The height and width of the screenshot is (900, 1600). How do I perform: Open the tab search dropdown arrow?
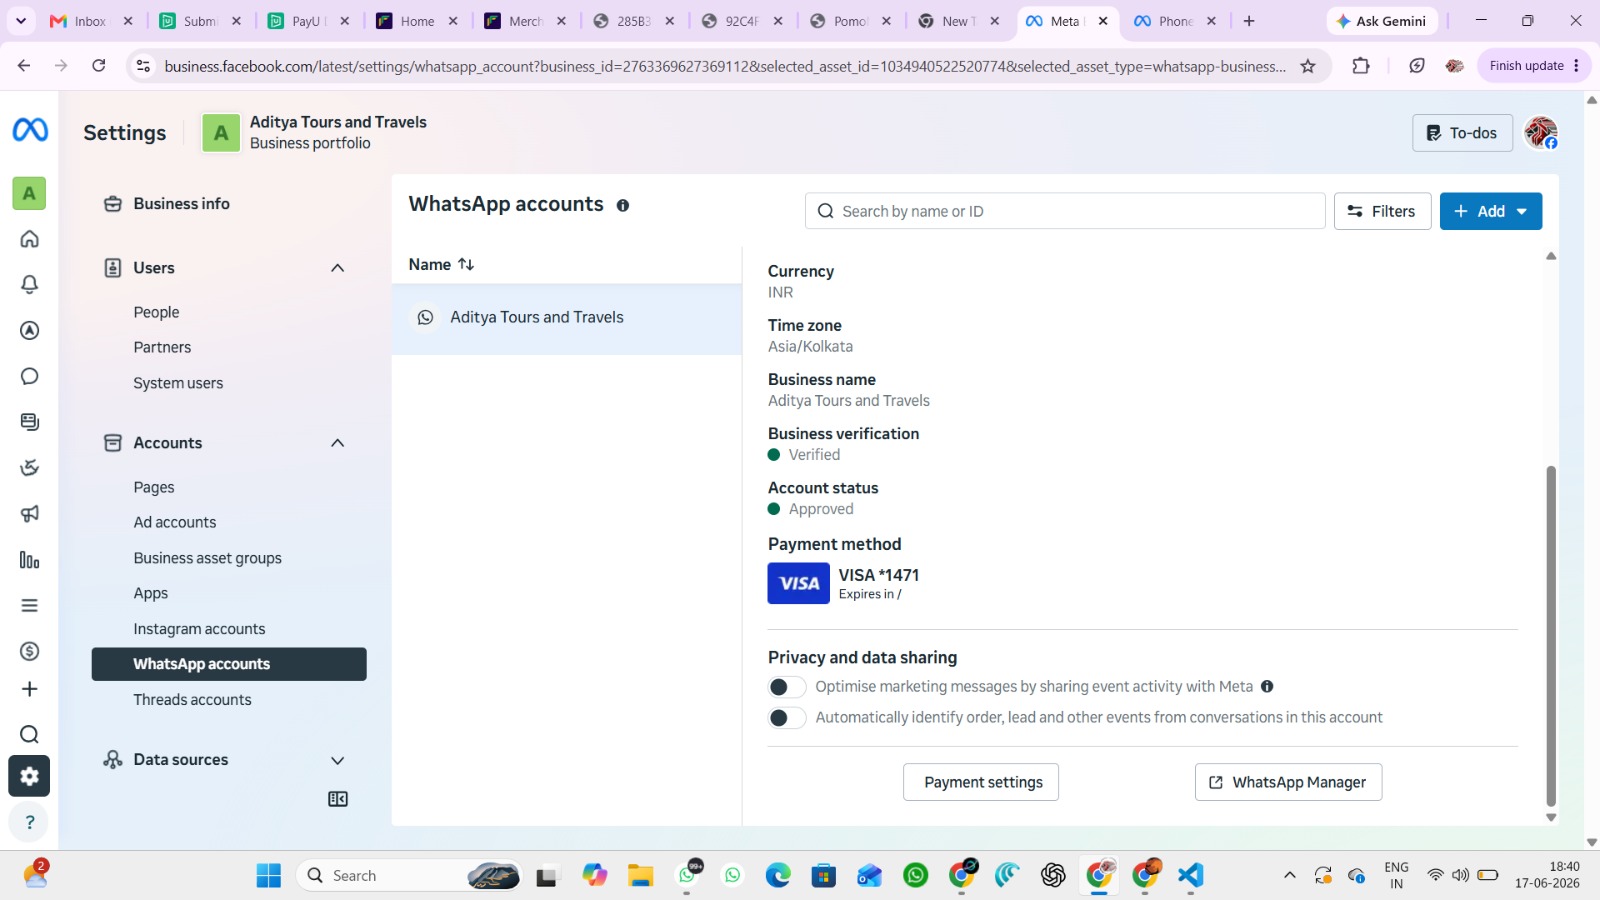[21, 21]
